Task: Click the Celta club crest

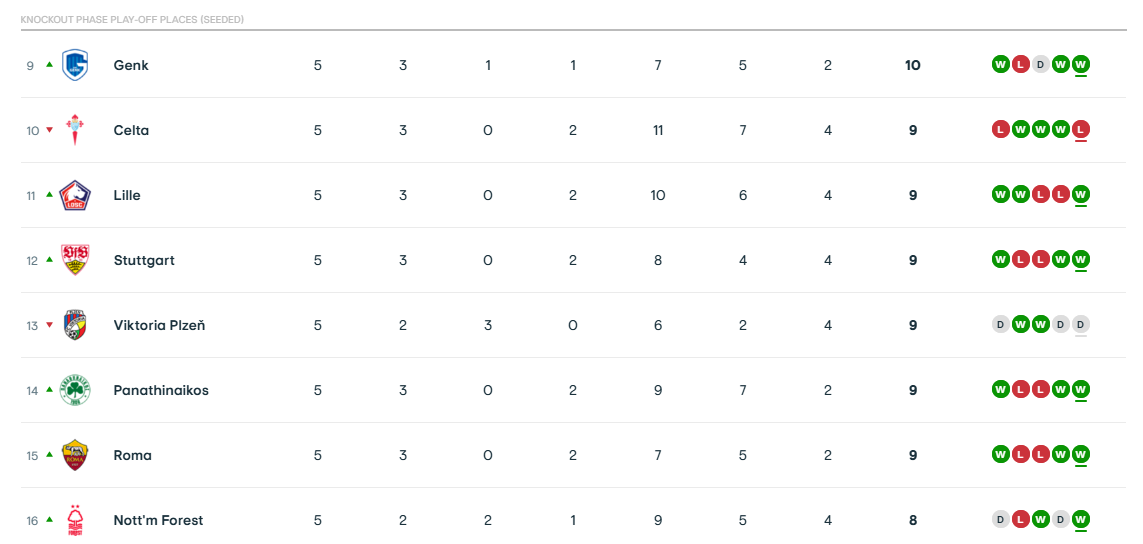Action: click(75, 130)
